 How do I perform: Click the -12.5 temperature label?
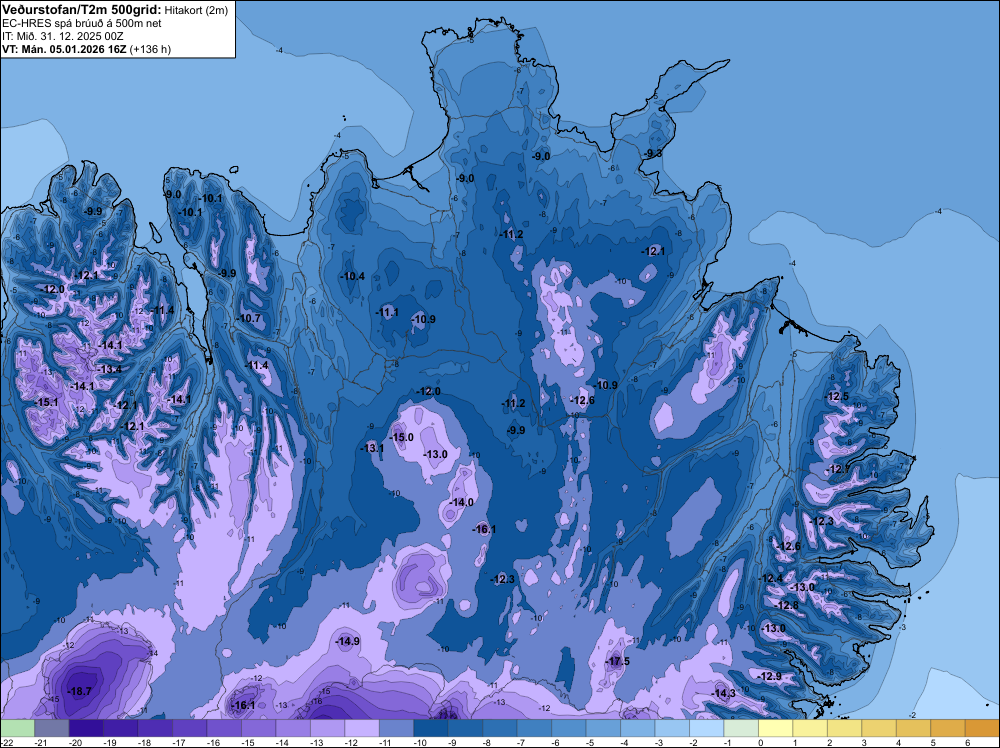click(x=837, y=397)
